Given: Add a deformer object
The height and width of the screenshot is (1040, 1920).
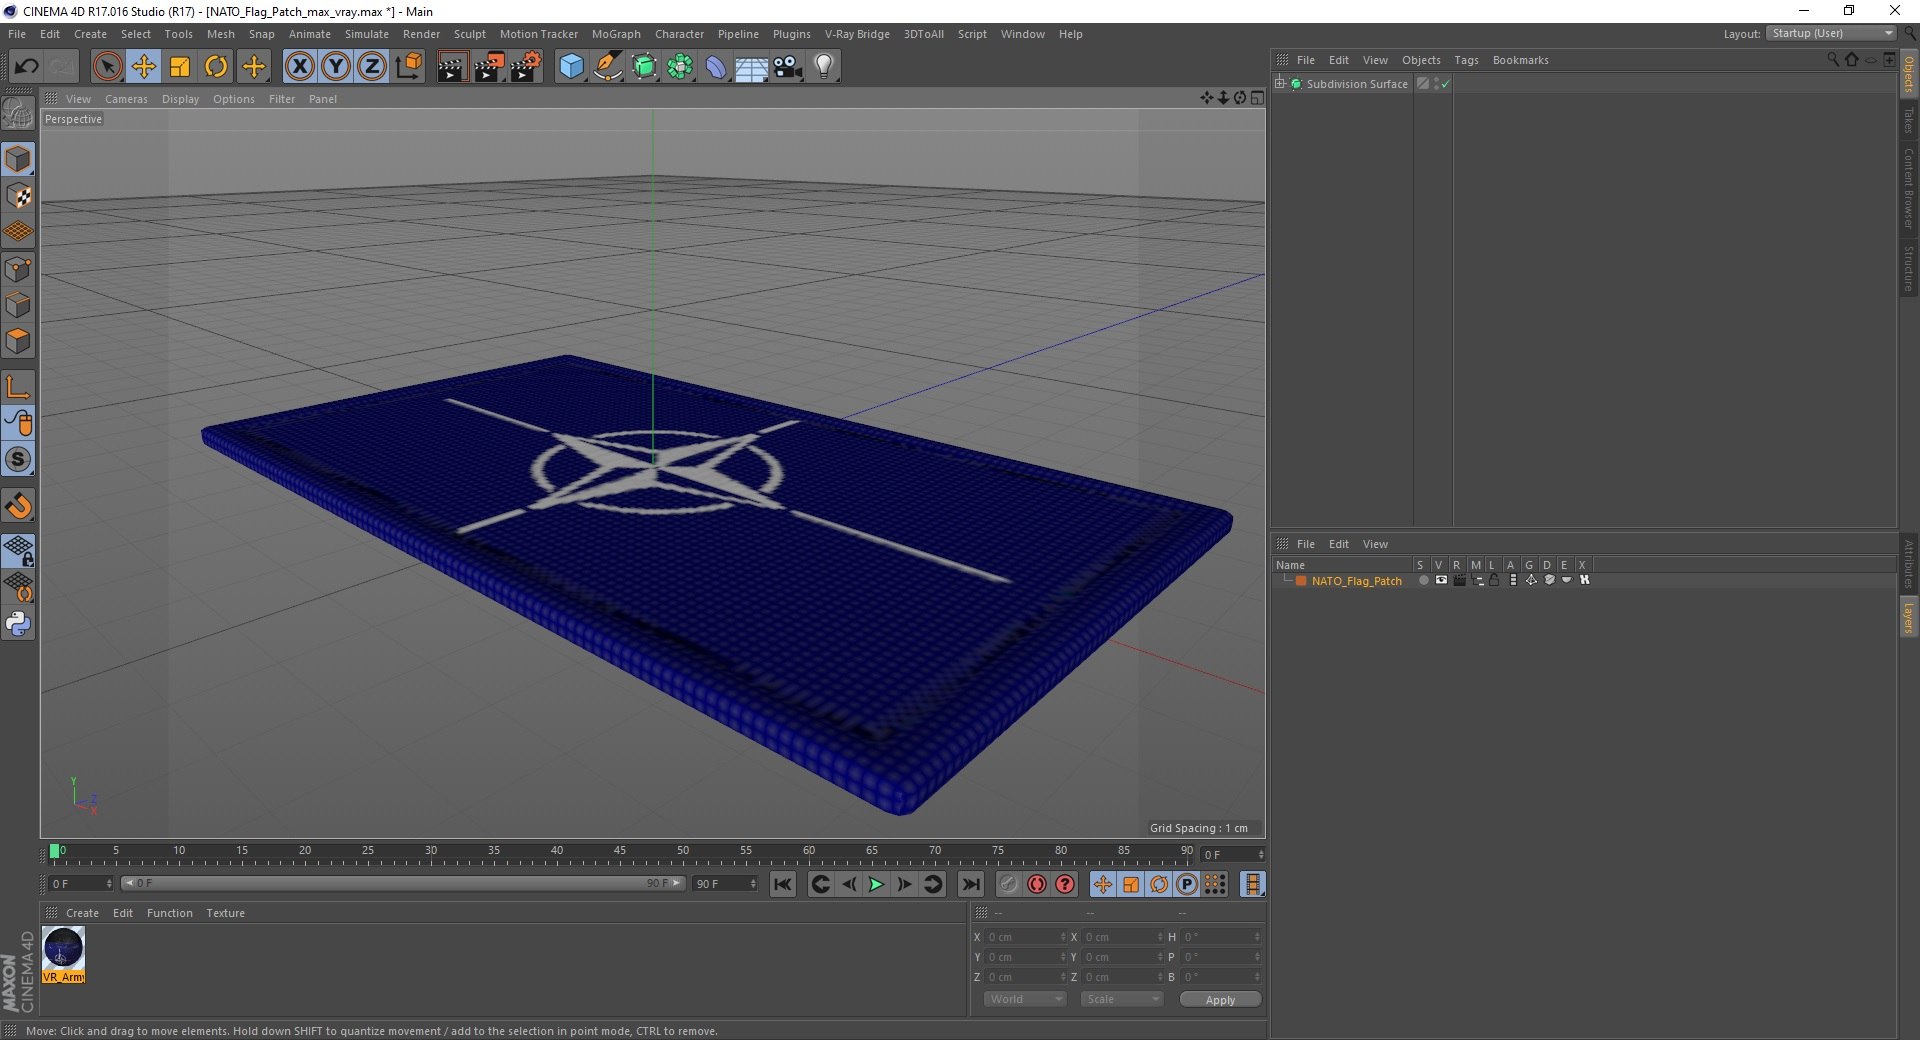Looking at the screenshot, I should pyautogui.click(x=716, y=67).
